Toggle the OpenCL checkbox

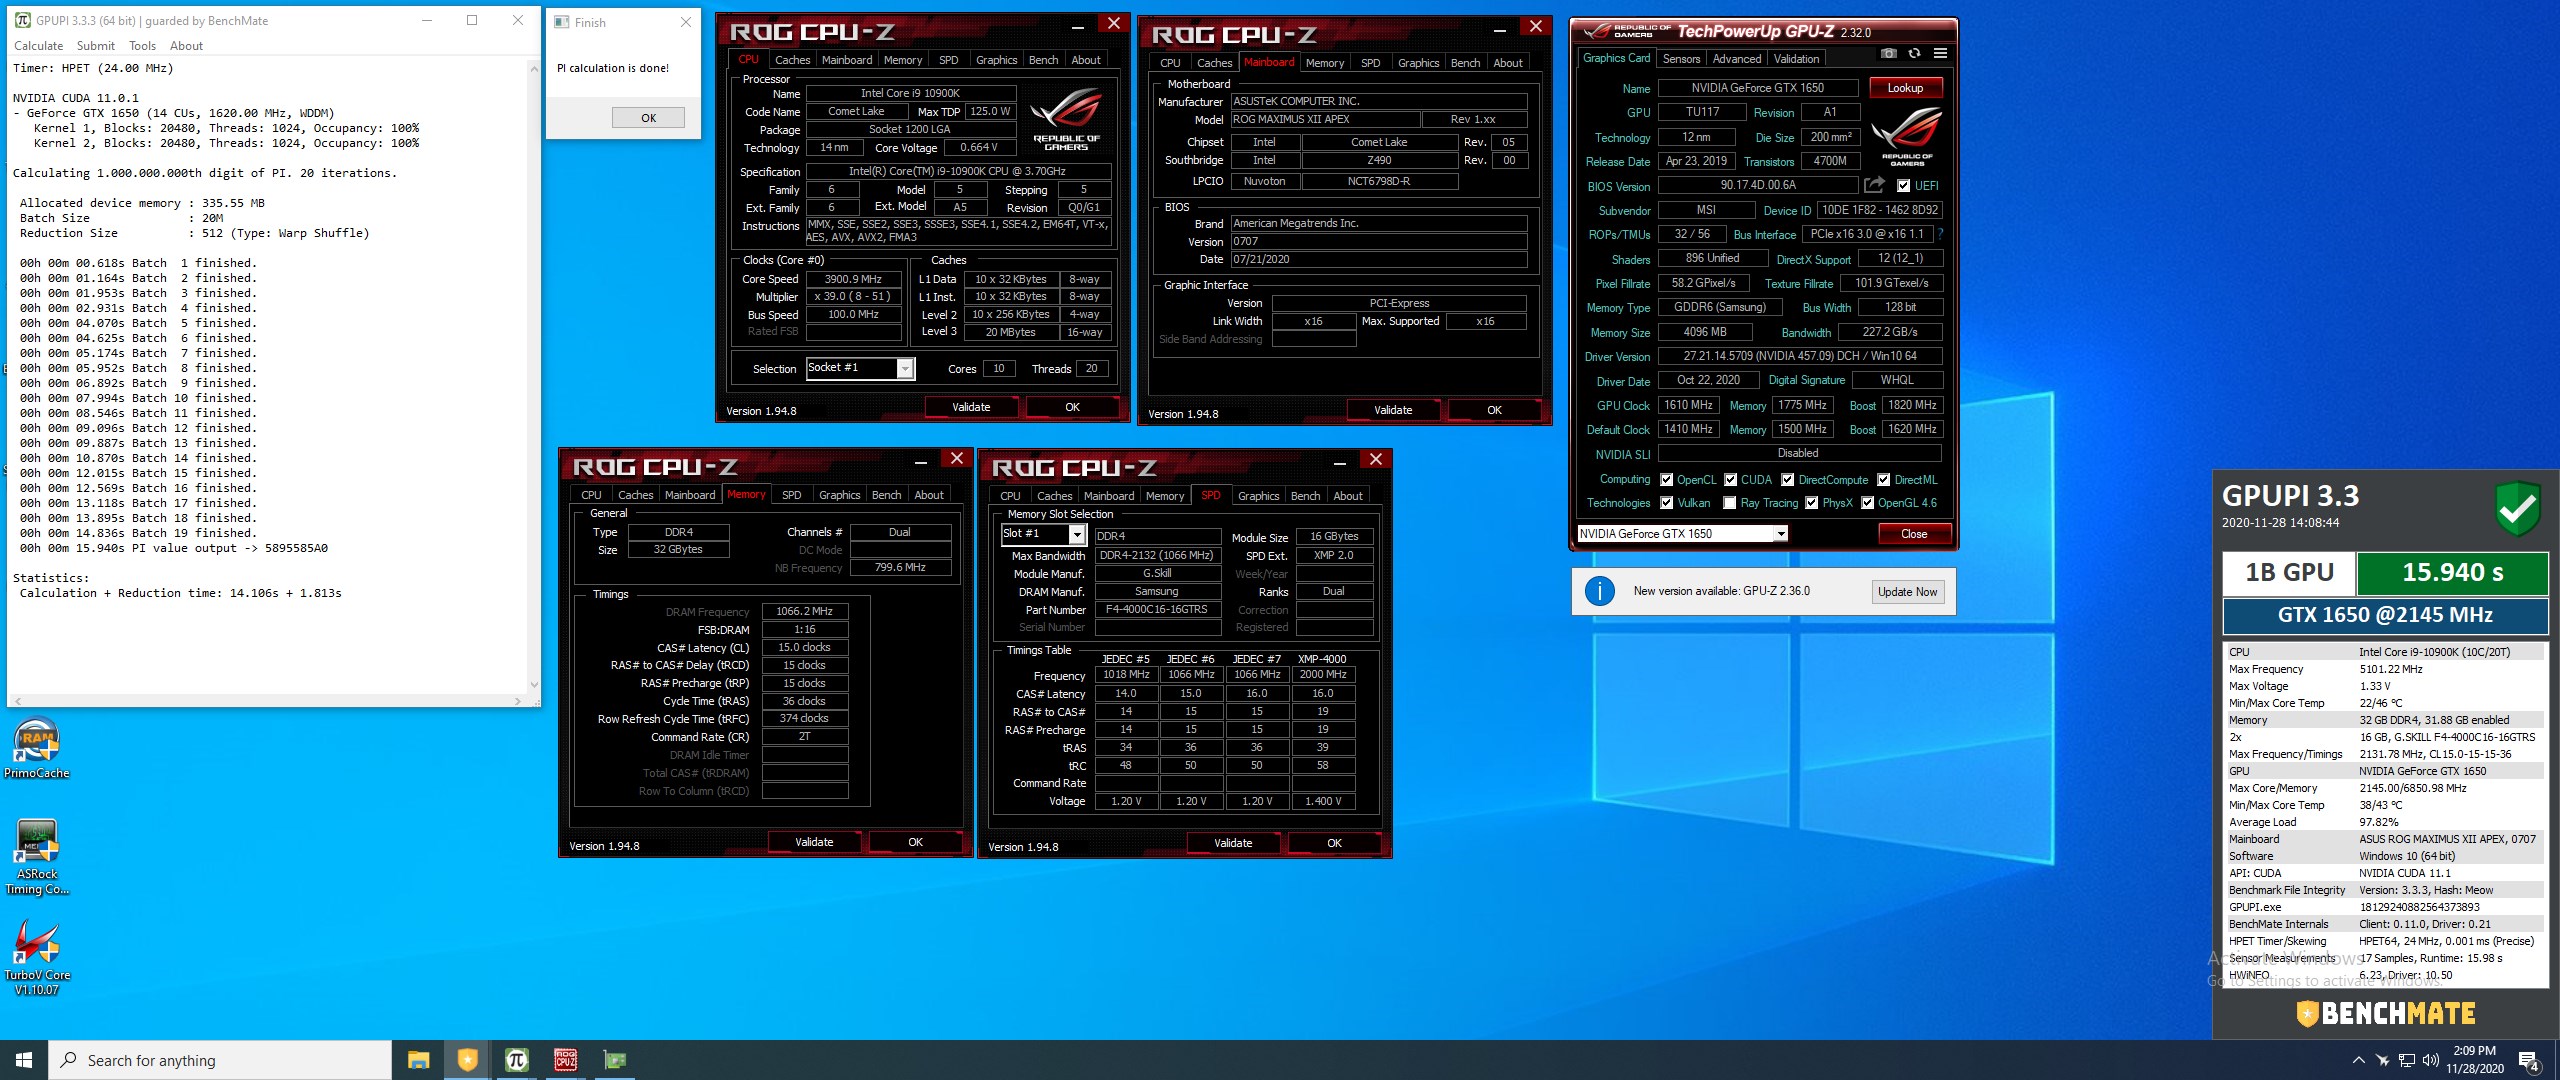pyautogui.click(x=1666, y=480)
